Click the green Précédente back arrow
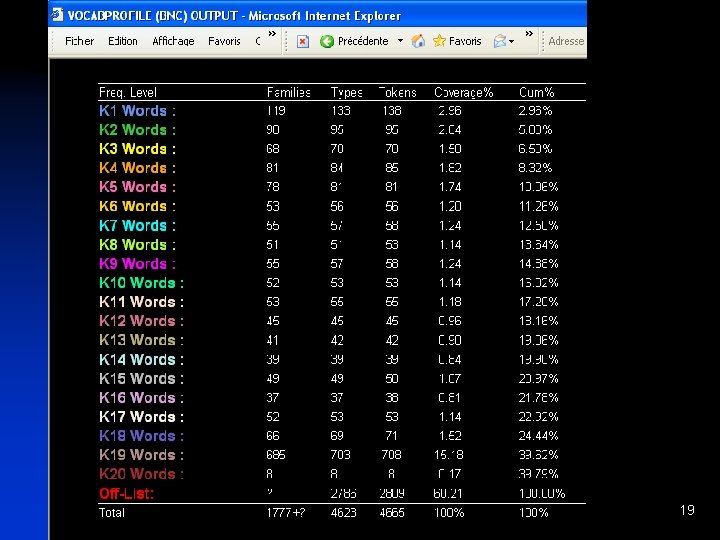 [327, 42]
